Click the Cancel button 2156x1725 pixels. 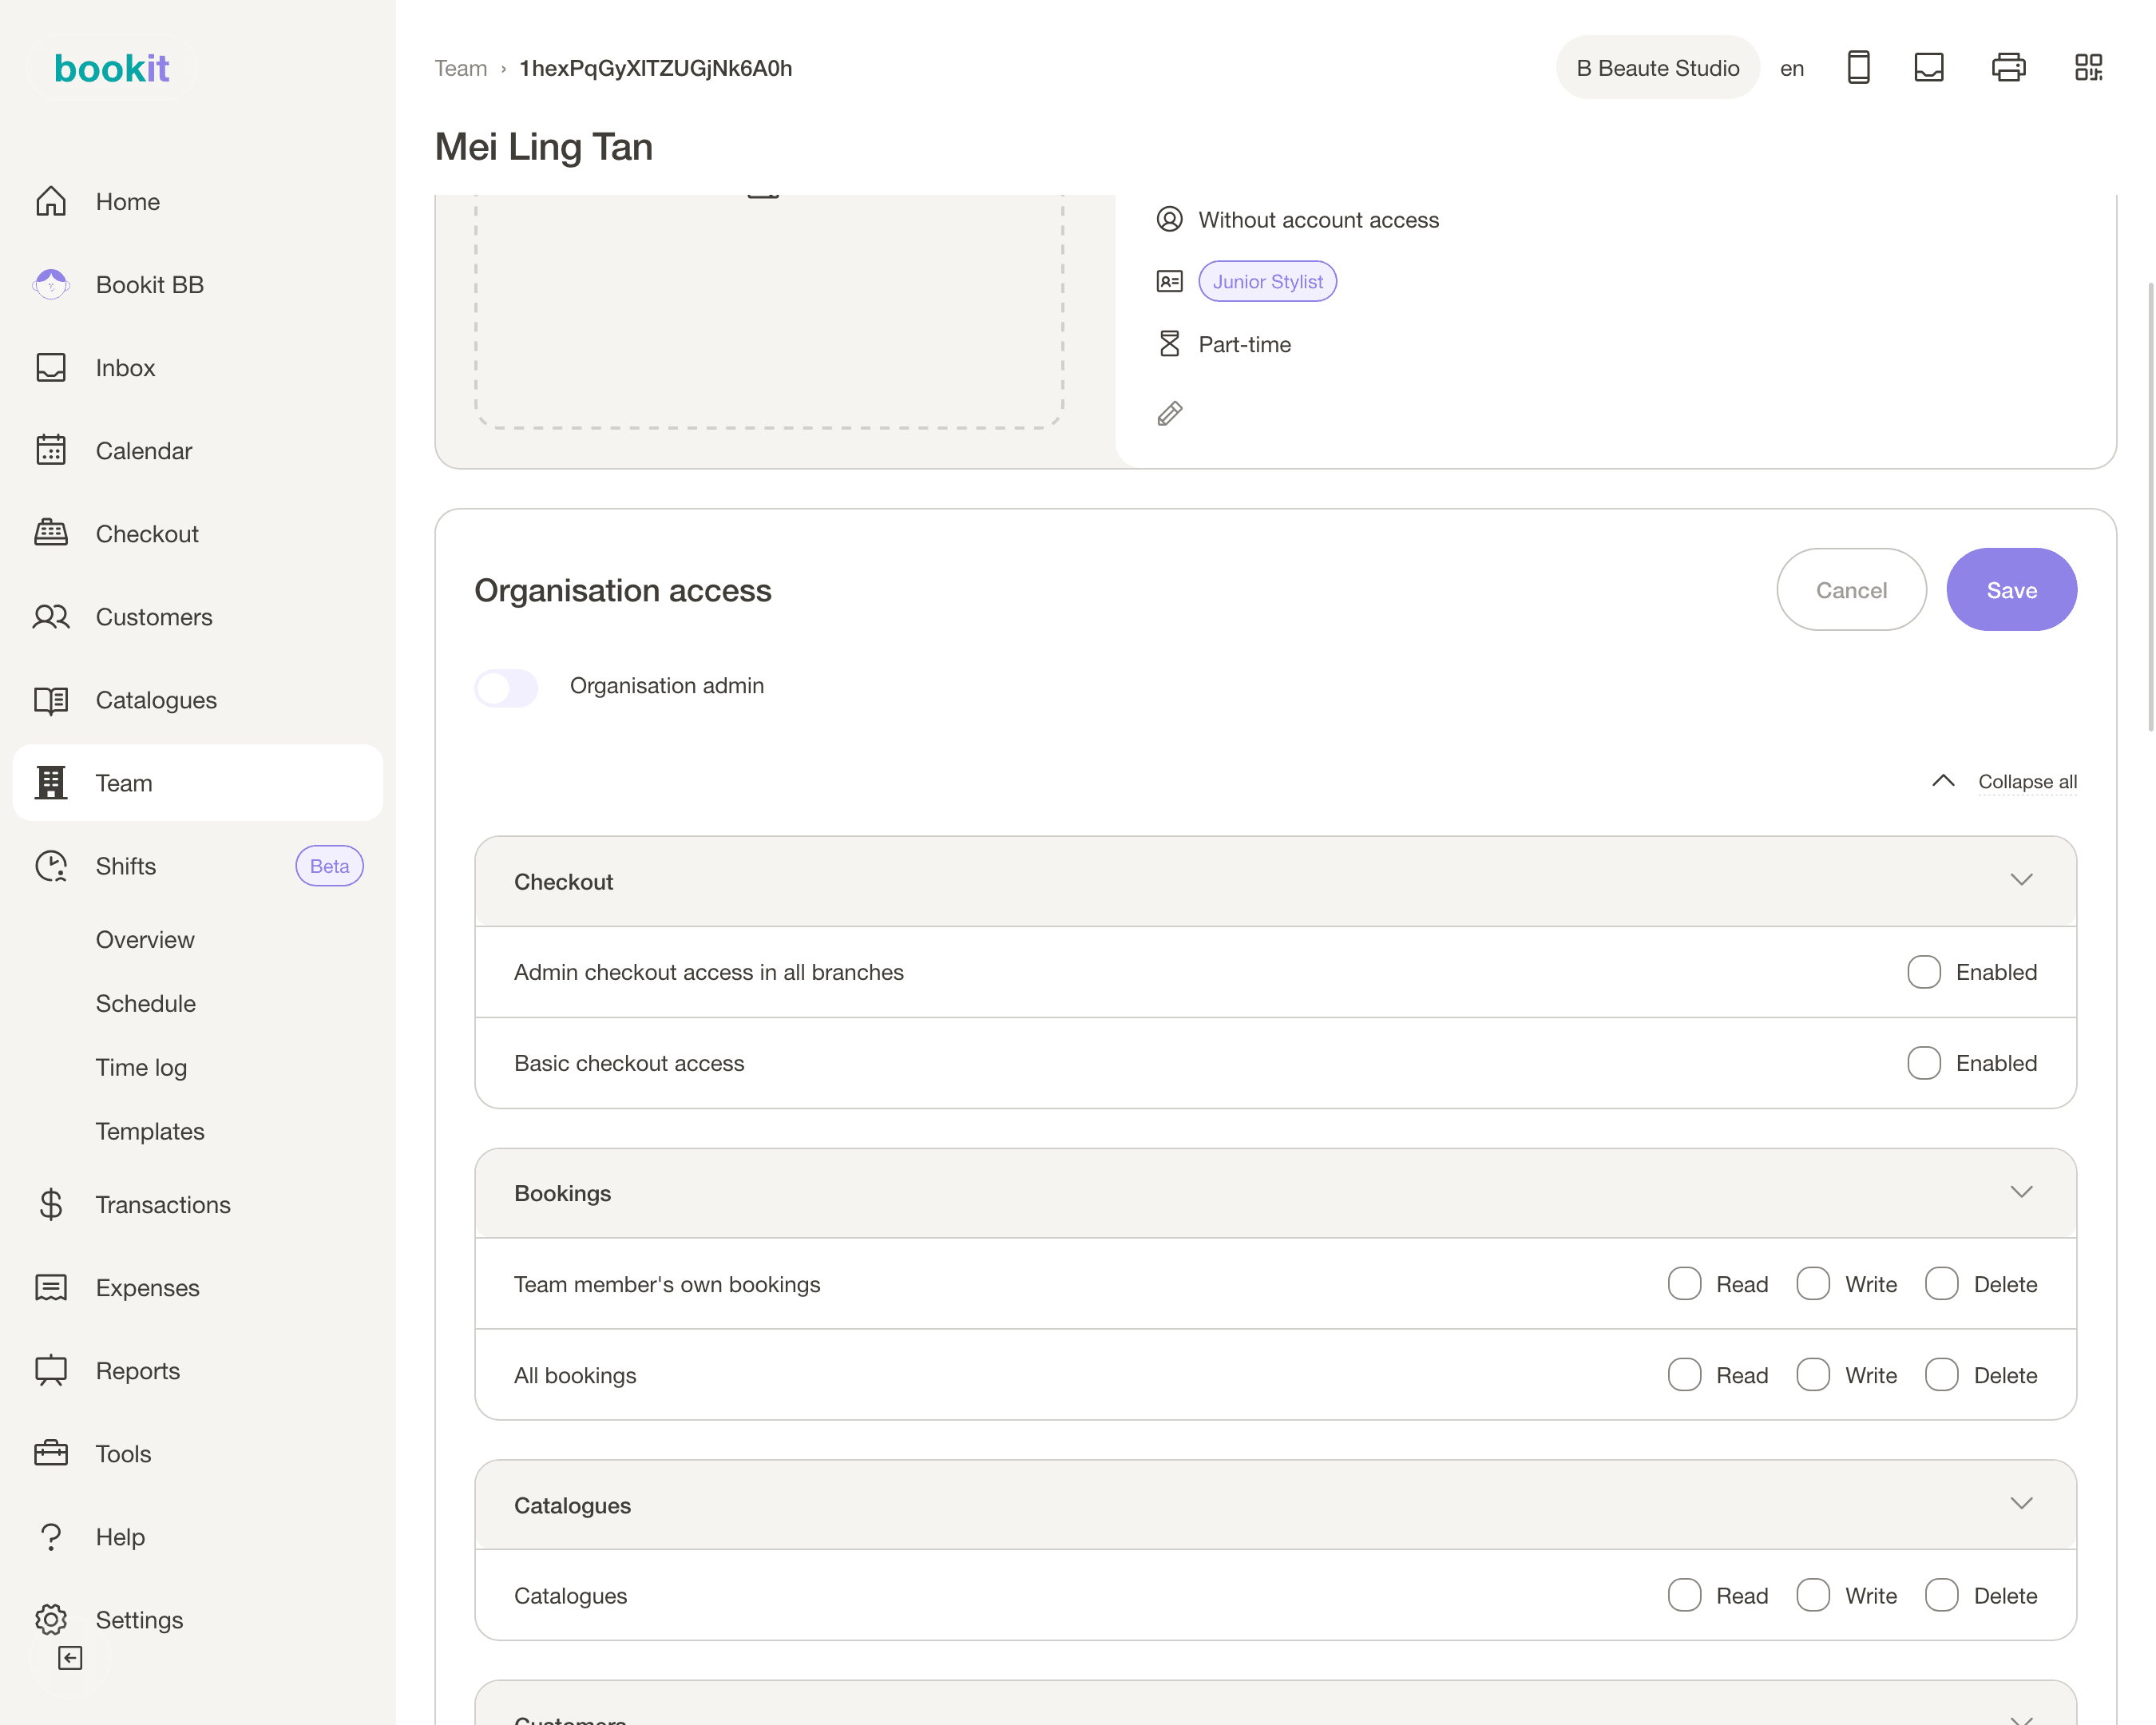tap(1851, 590)
